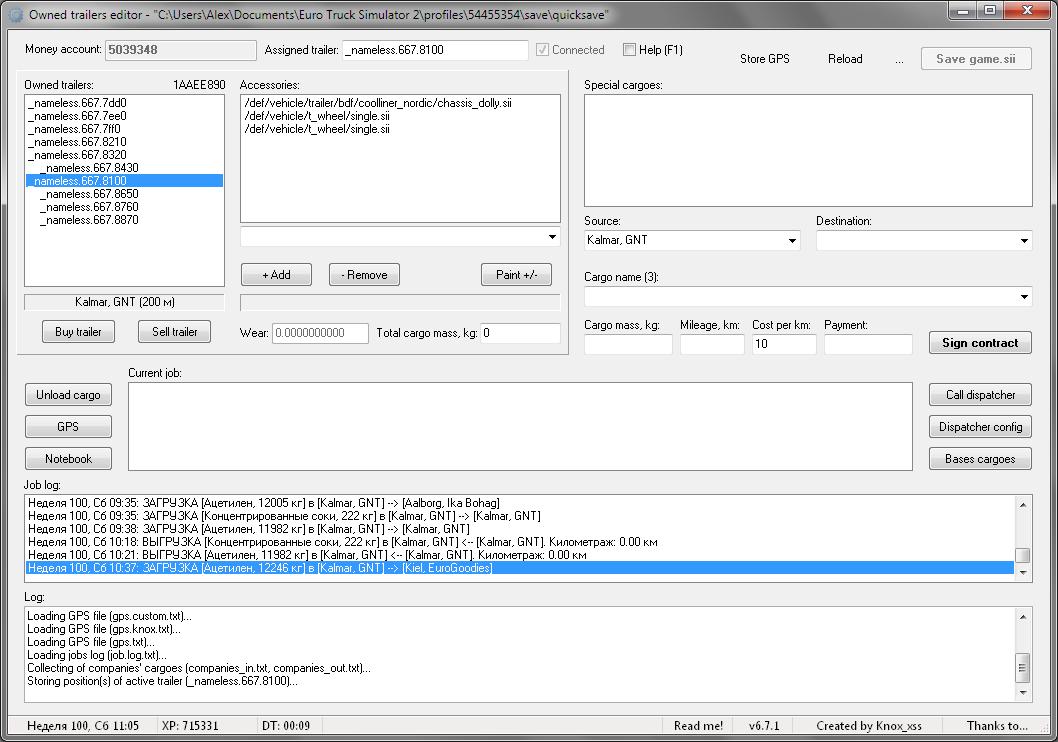
Task: Click Read me! in the status bar
Action: [x=698, y=726]
